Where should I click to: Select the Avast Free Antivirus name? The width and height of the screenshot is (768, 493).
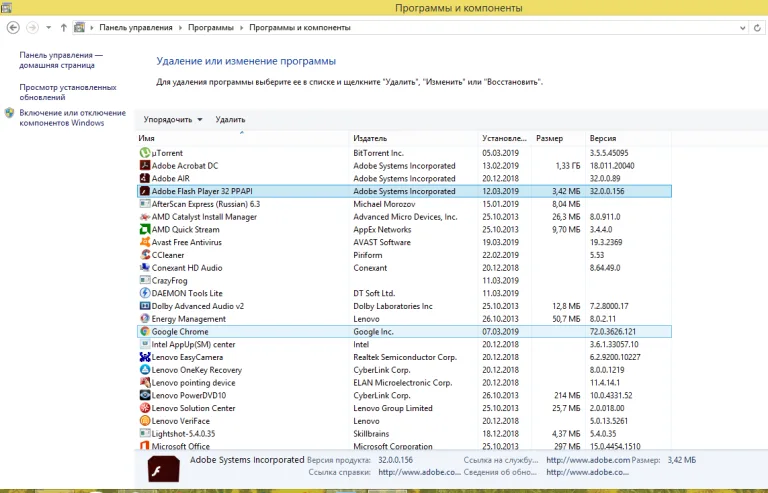pos(187,242)
